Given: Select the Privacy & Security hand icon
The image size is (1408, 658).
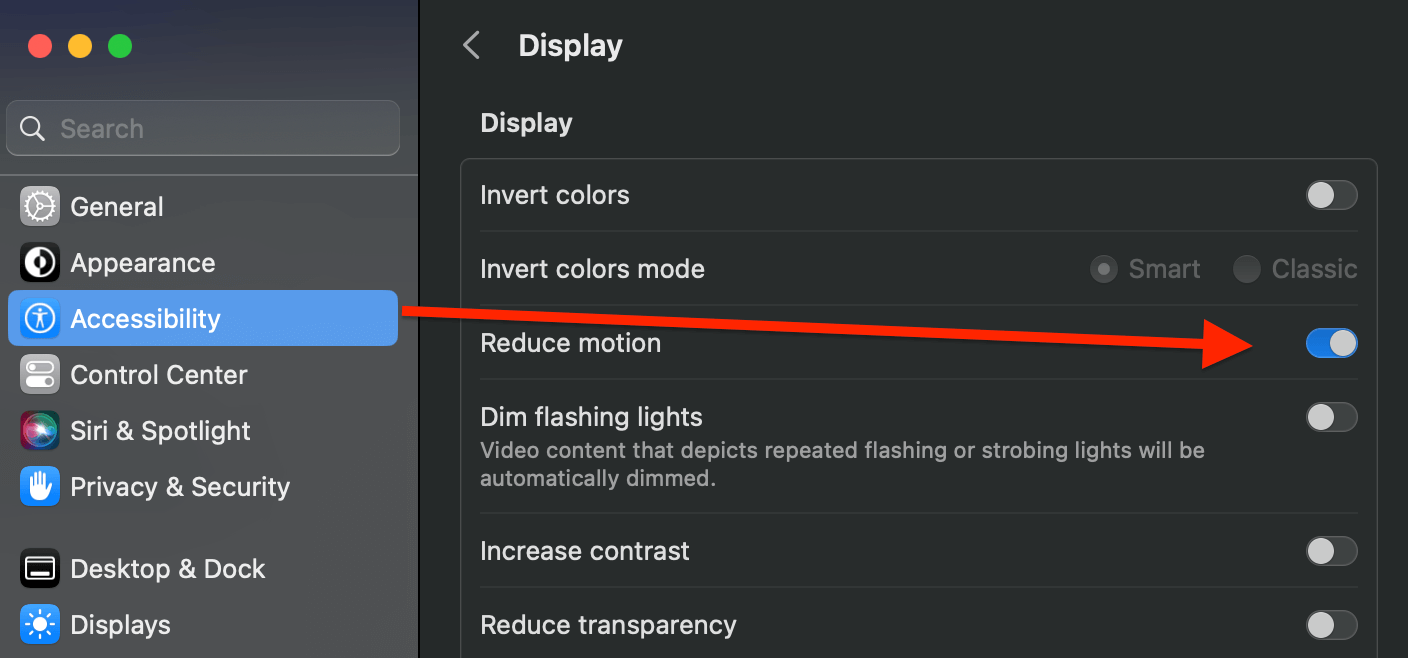Looking at the screenshot, I should (39, 487).
